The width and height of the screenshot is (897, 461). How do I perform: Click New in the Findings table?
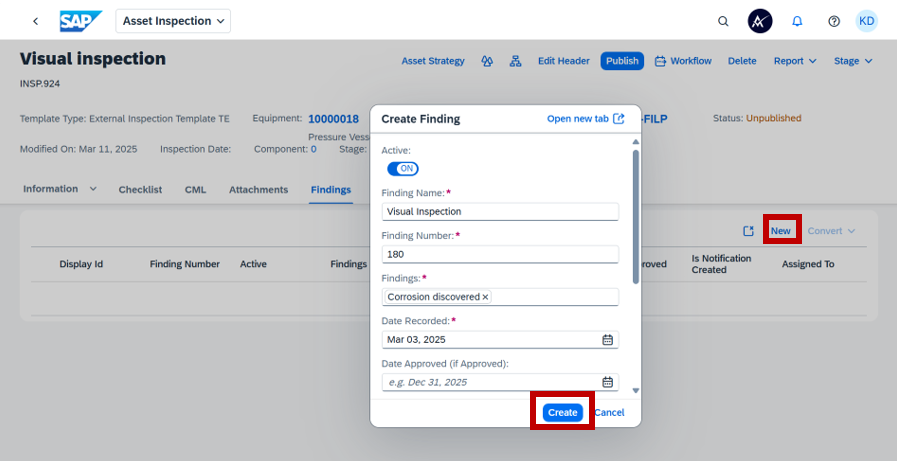(780, 231)
